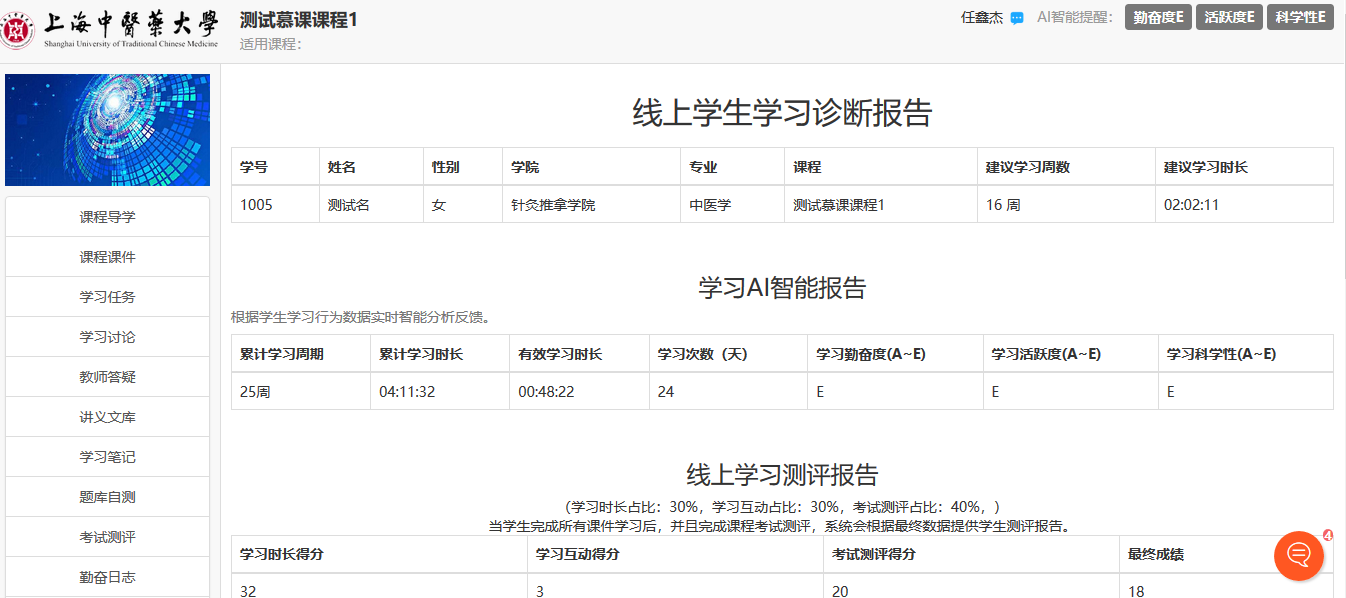Open 题库自测 in the sidebar
The width and height of the screenshot is (1346, 598).
108,497
